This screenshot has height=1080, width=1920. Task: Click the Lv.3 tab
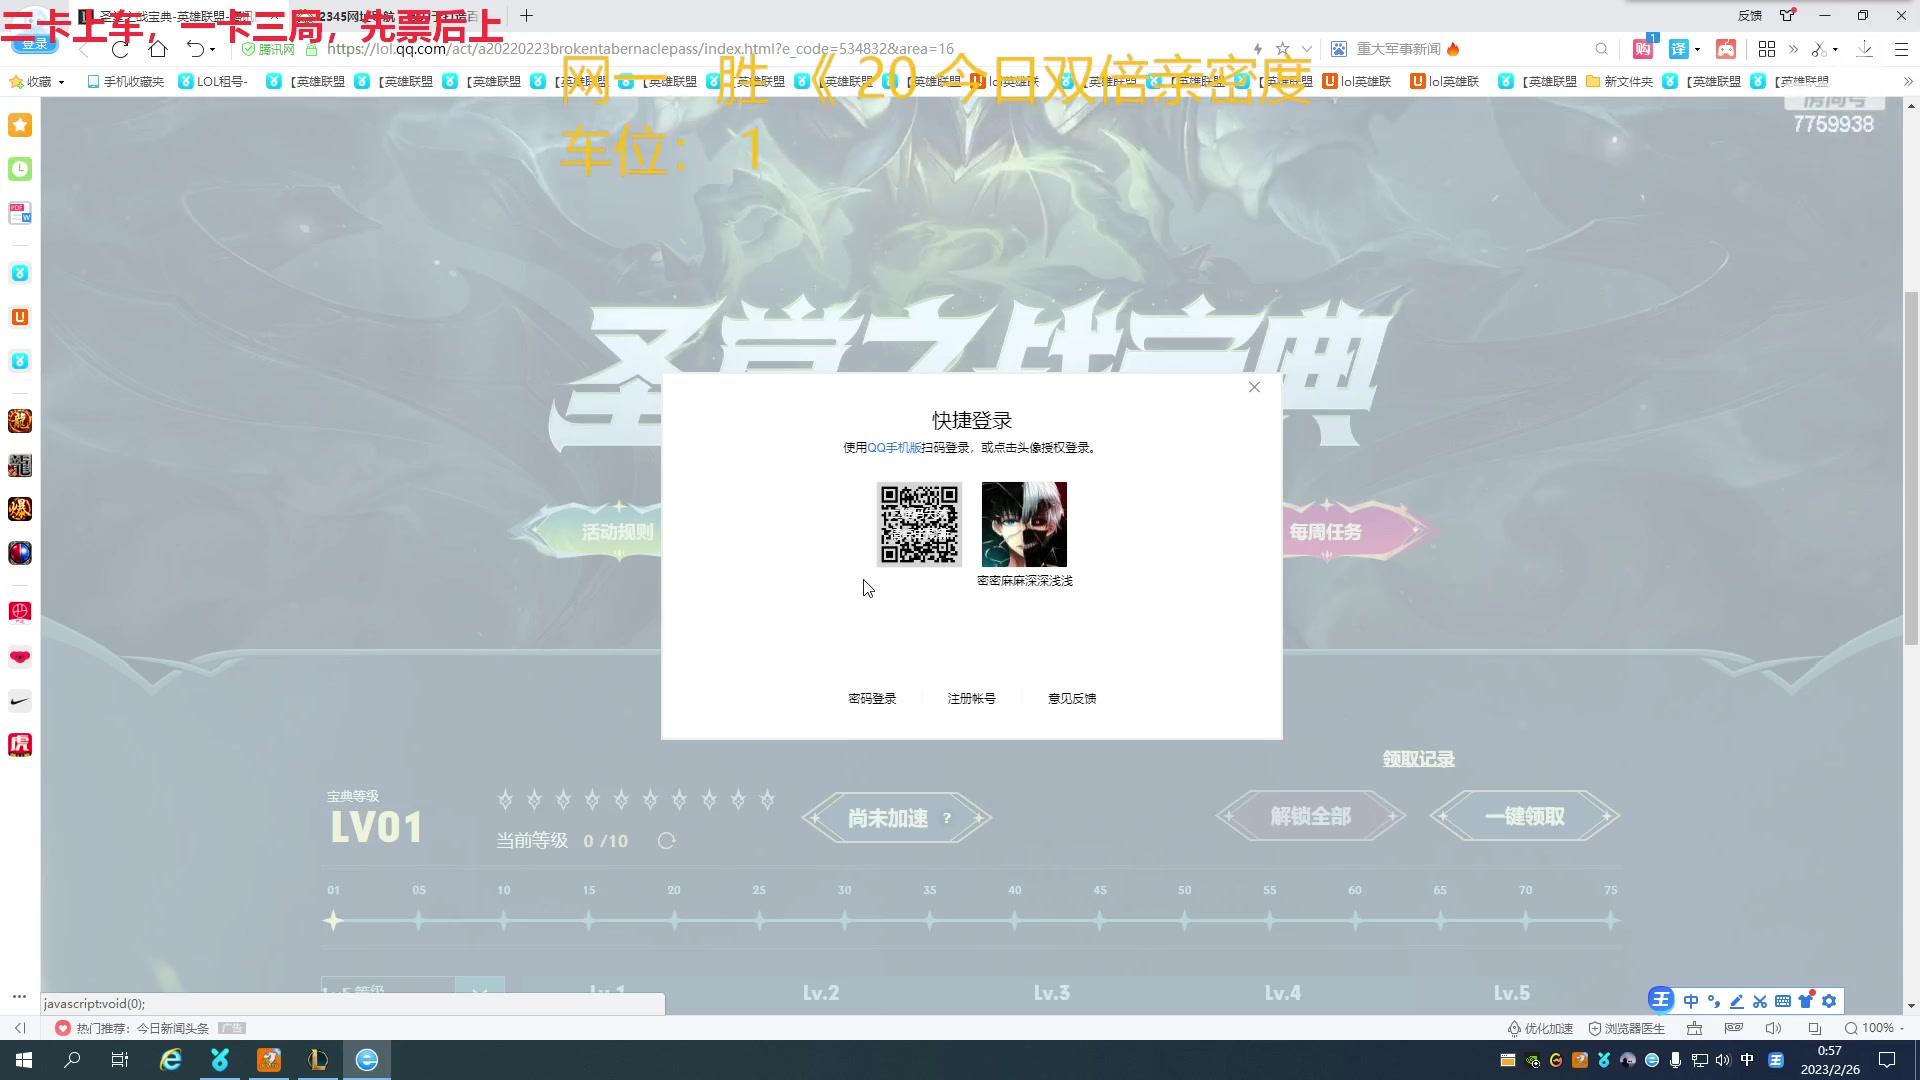(x=1051, y=992)
